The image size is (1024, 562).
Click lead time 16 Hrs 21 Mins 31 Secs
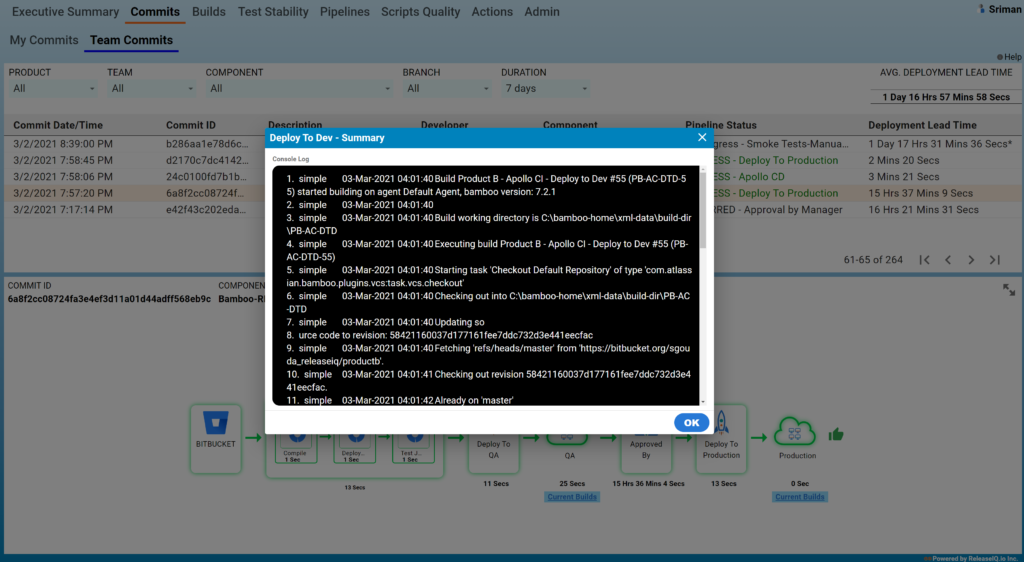click(x=923, y=210)
